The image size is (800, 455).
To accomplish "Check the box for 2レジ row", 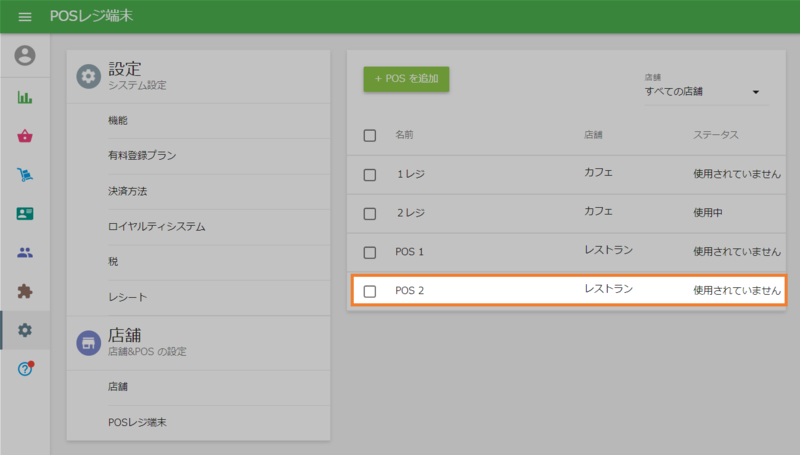I will click(370, 213).
